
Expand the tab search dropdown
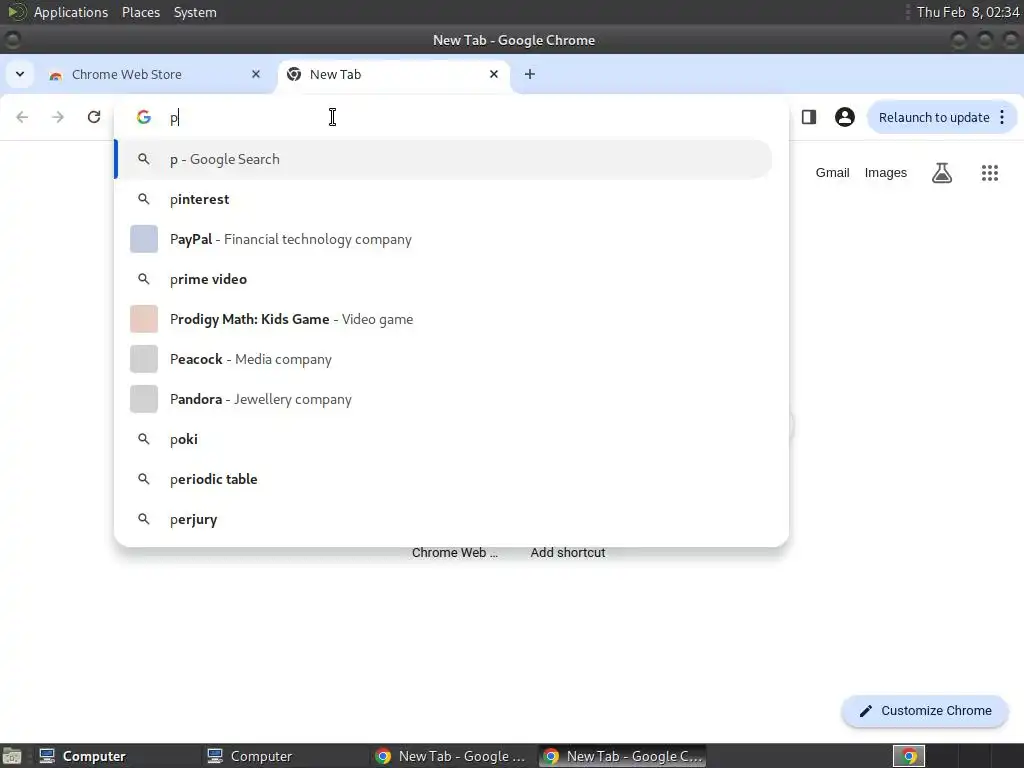(20, 74)
